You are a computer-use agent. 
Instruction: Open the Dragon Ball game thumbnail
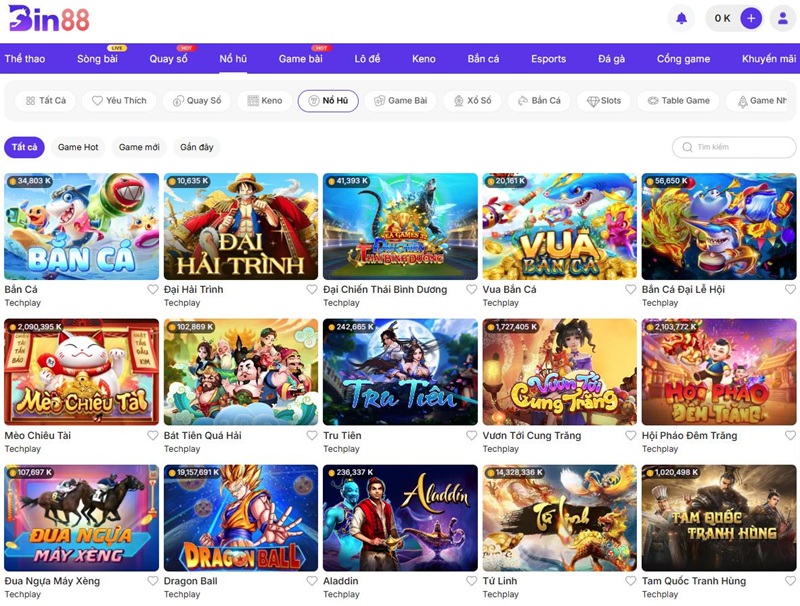pyautogui.click(x=241, y=518)
